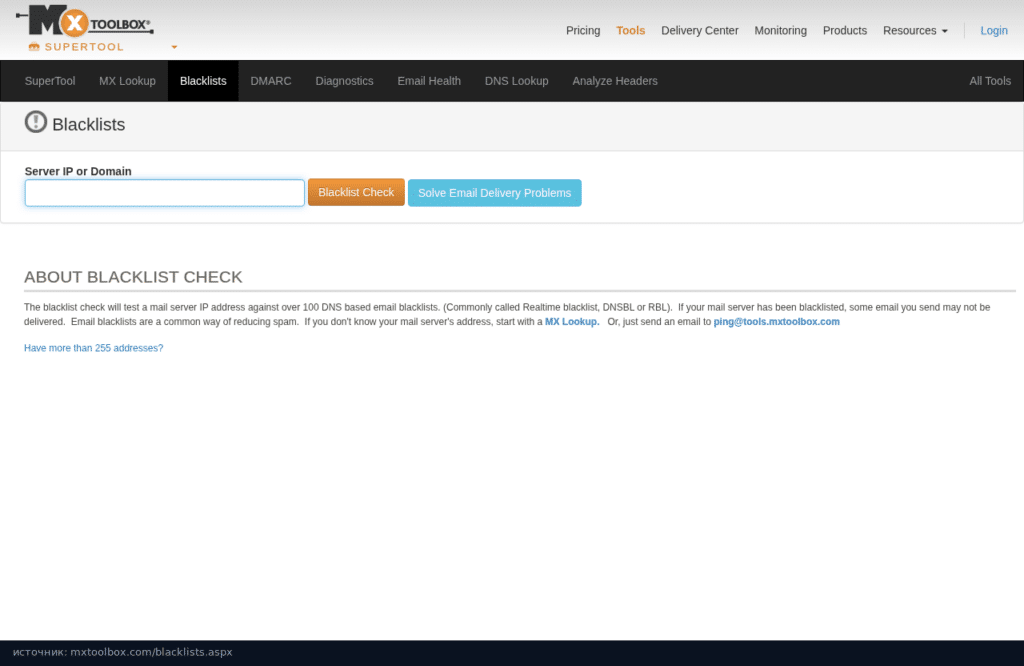
Task: Focus the Server IP or Domain field
Action: tap(165, 193)
